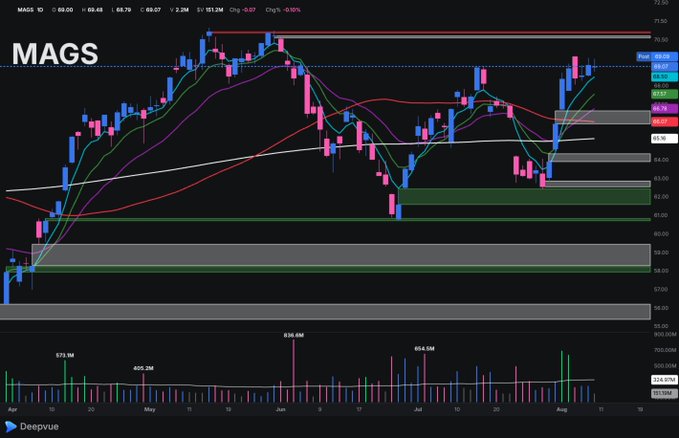The height and width of the screenshot is (438, 679).
Task: Click the blue Post price label
Action: click(657, 56)
